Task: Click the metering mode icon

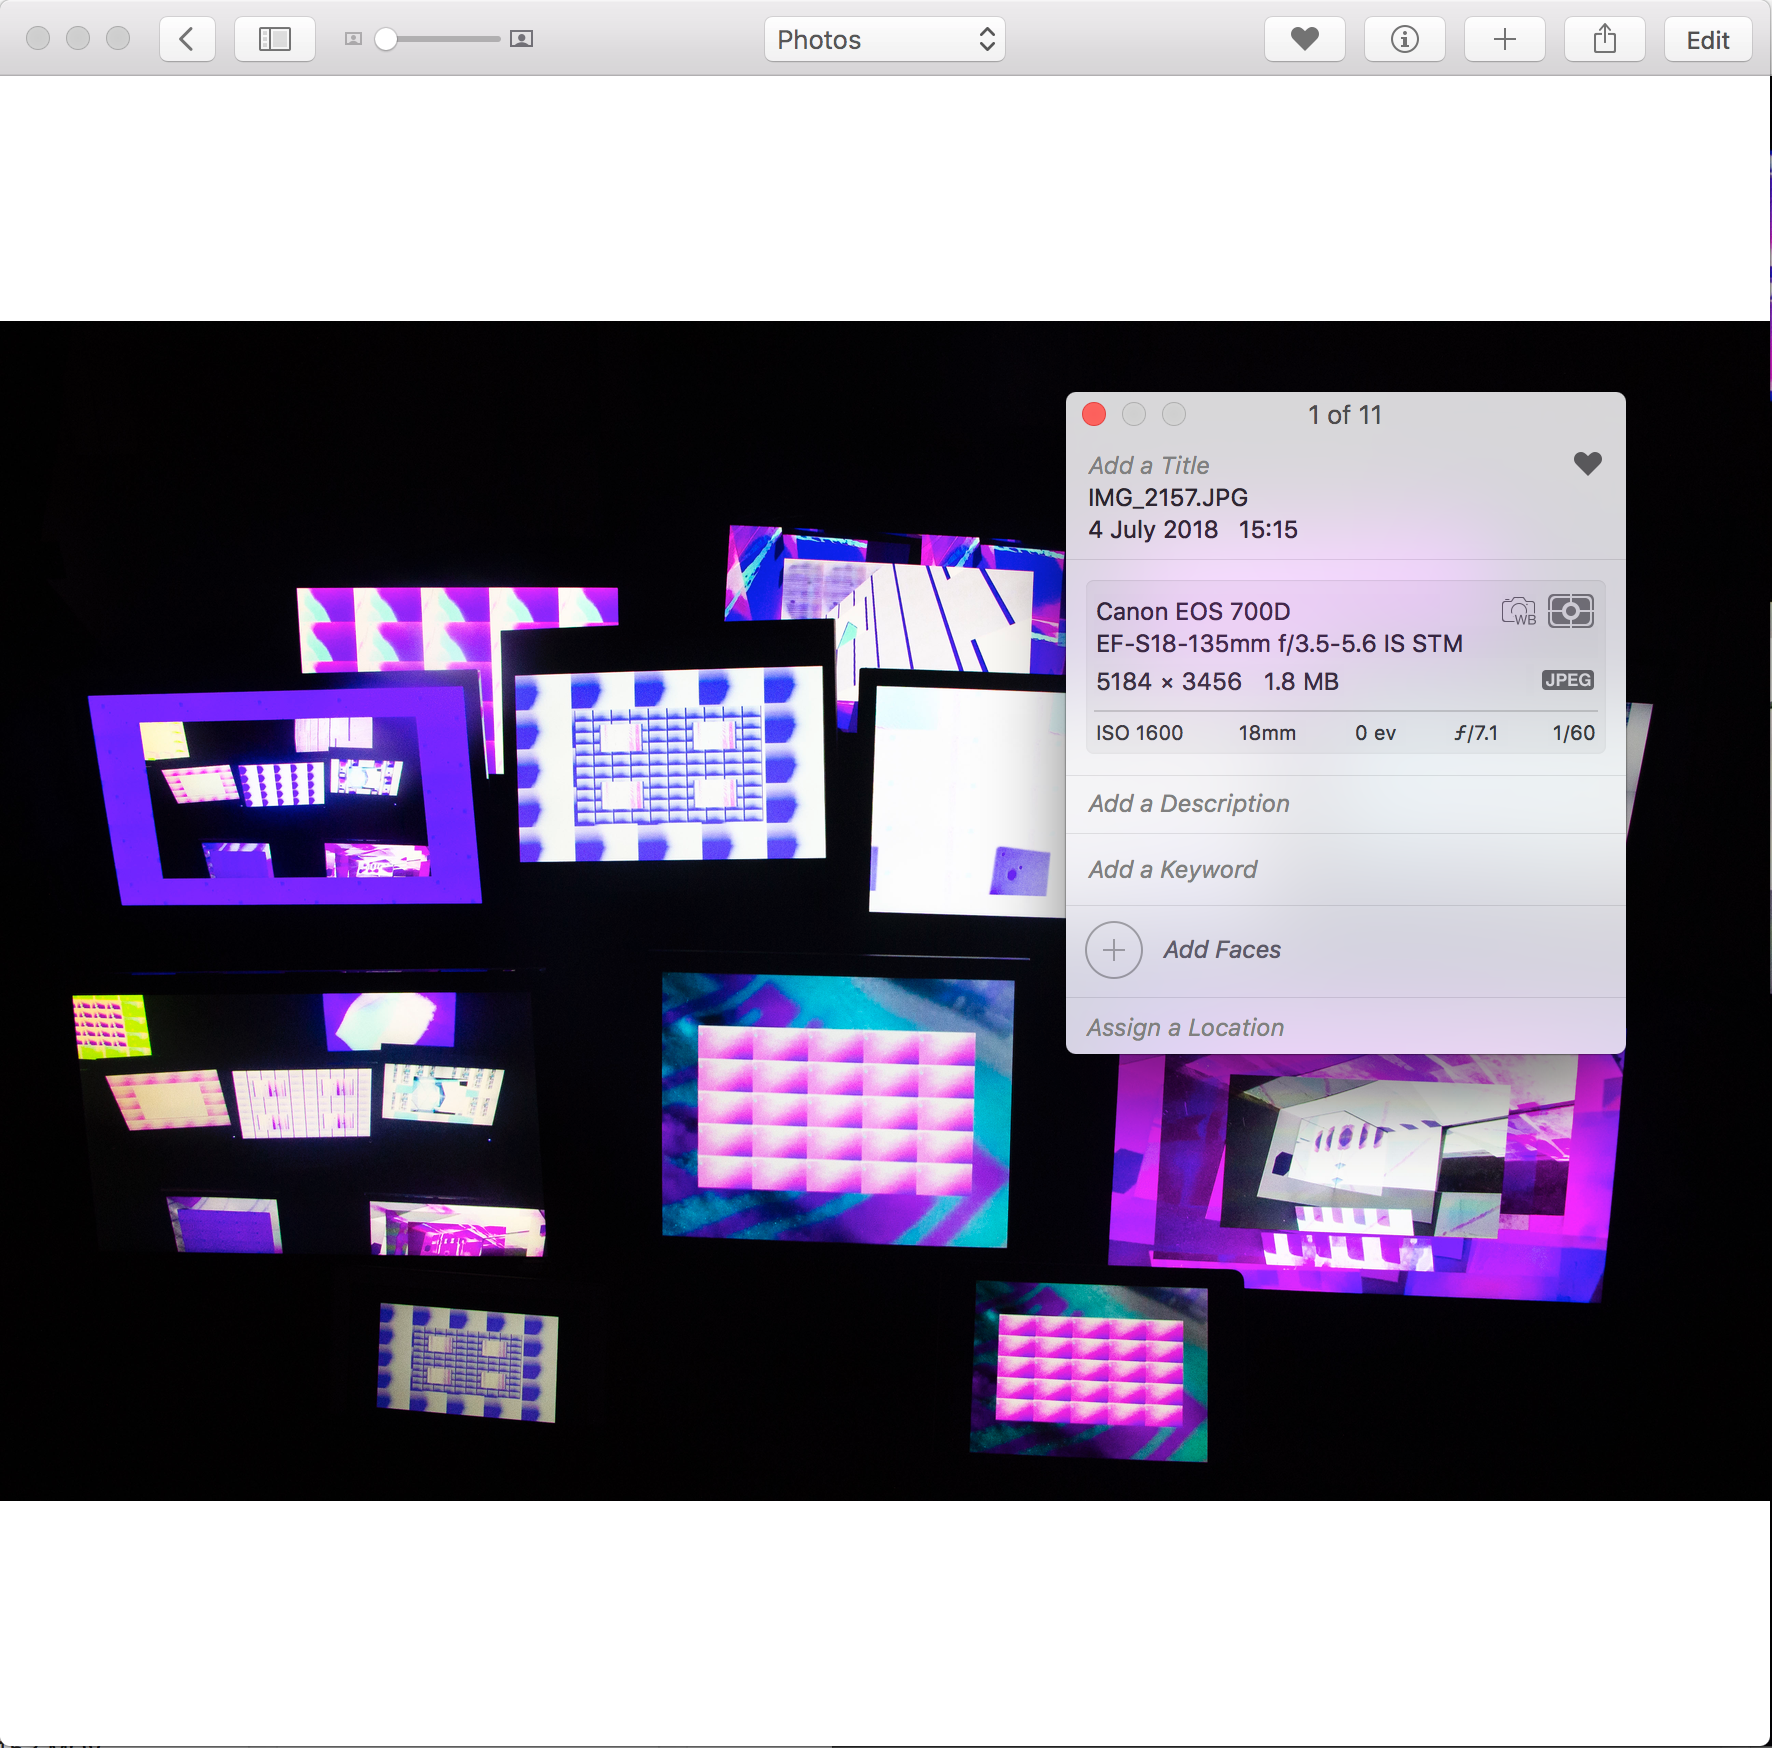Action: (x=1570, y=611)
